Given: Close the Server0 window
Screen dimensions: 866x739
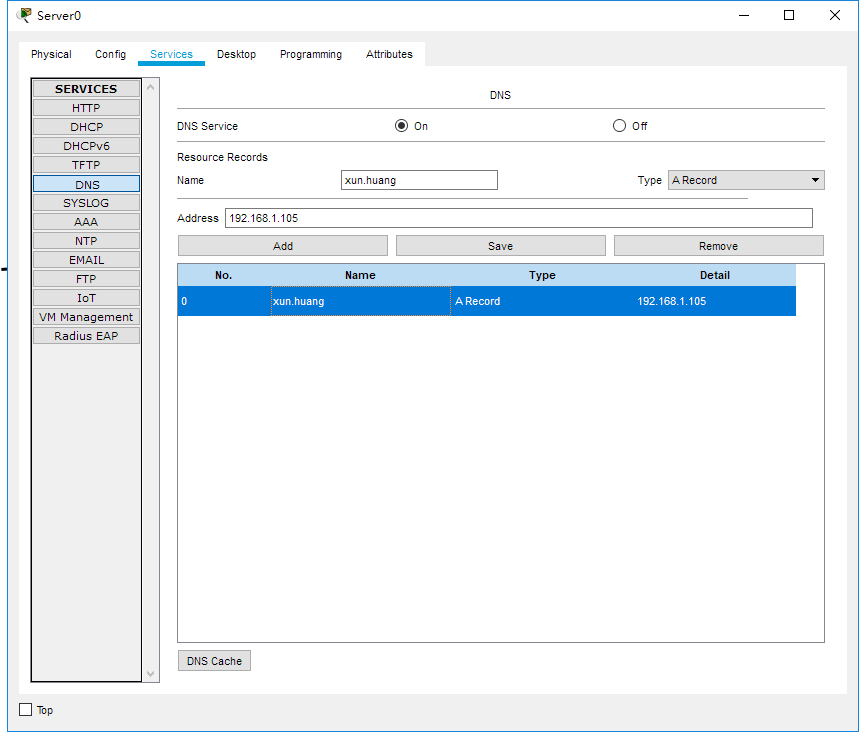Looking at the screenshot, I should pyautogui.click(x=835, y=15).
